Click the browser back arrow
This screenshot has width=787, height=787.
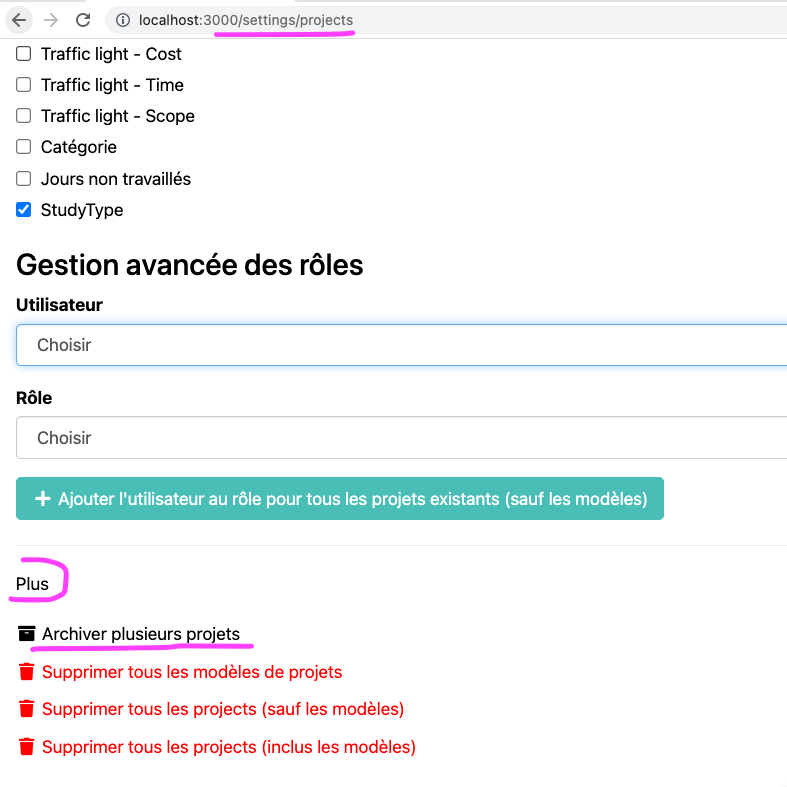pos(19,20)
